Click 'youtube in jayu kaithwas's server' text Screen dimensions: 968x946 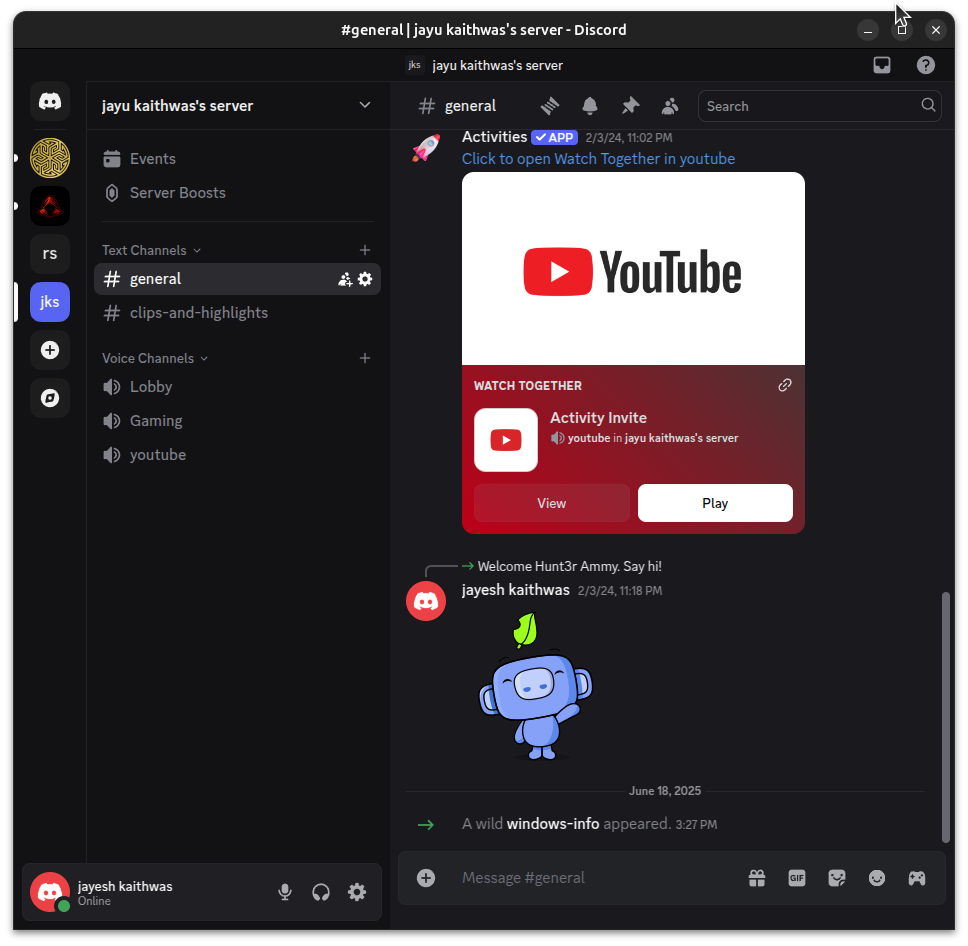click(x=653, y=438)
